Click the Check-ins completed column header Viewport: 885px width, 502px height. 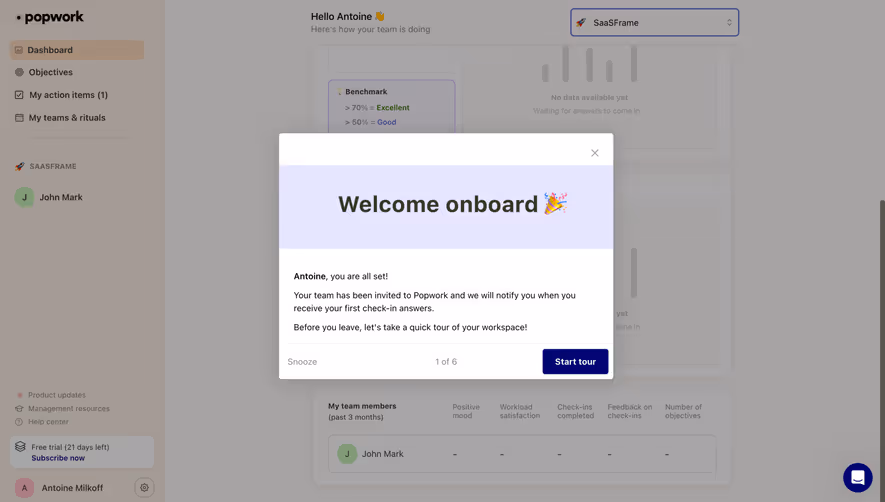click(x=576, y=411)
